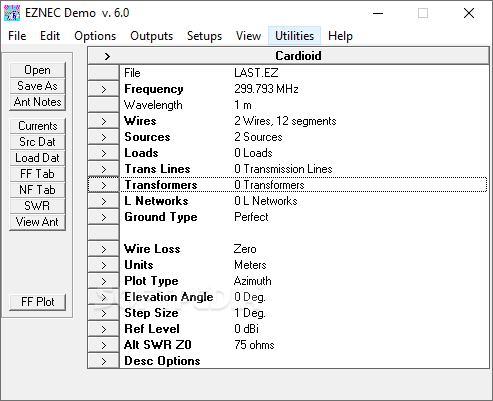Click the arrow button for Desc Options
Screen dimensions: 493x401
pos(104,361)
